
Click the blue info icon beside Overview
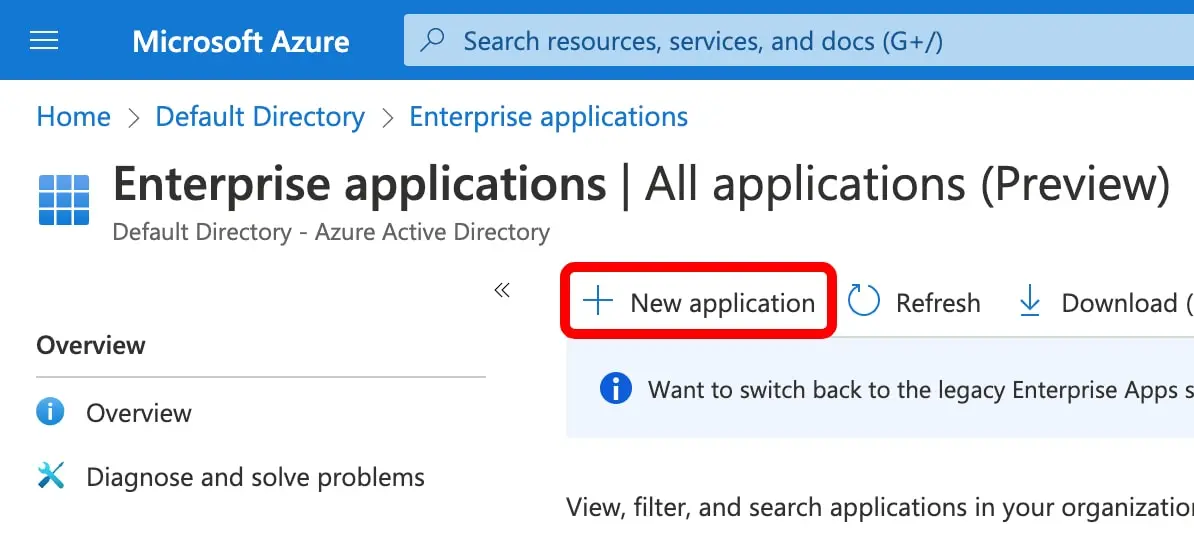coord(50,412)
